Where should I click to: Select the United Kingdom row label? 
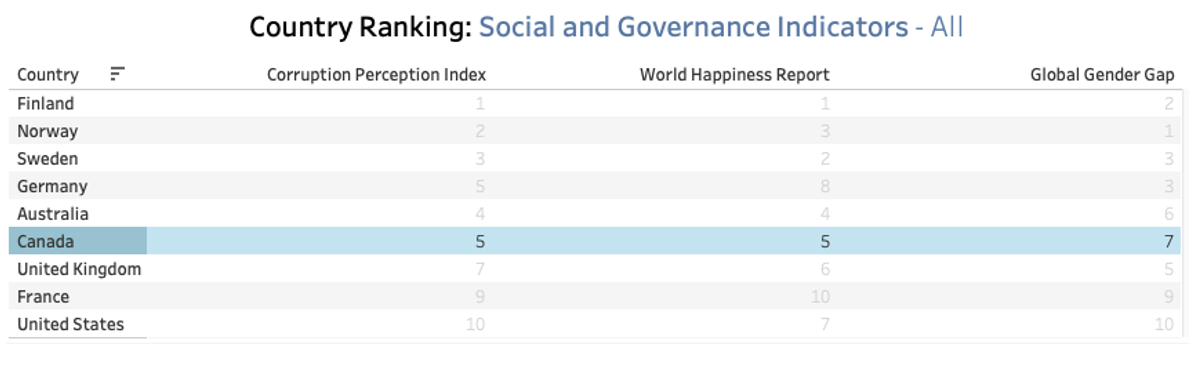point(79,269)
